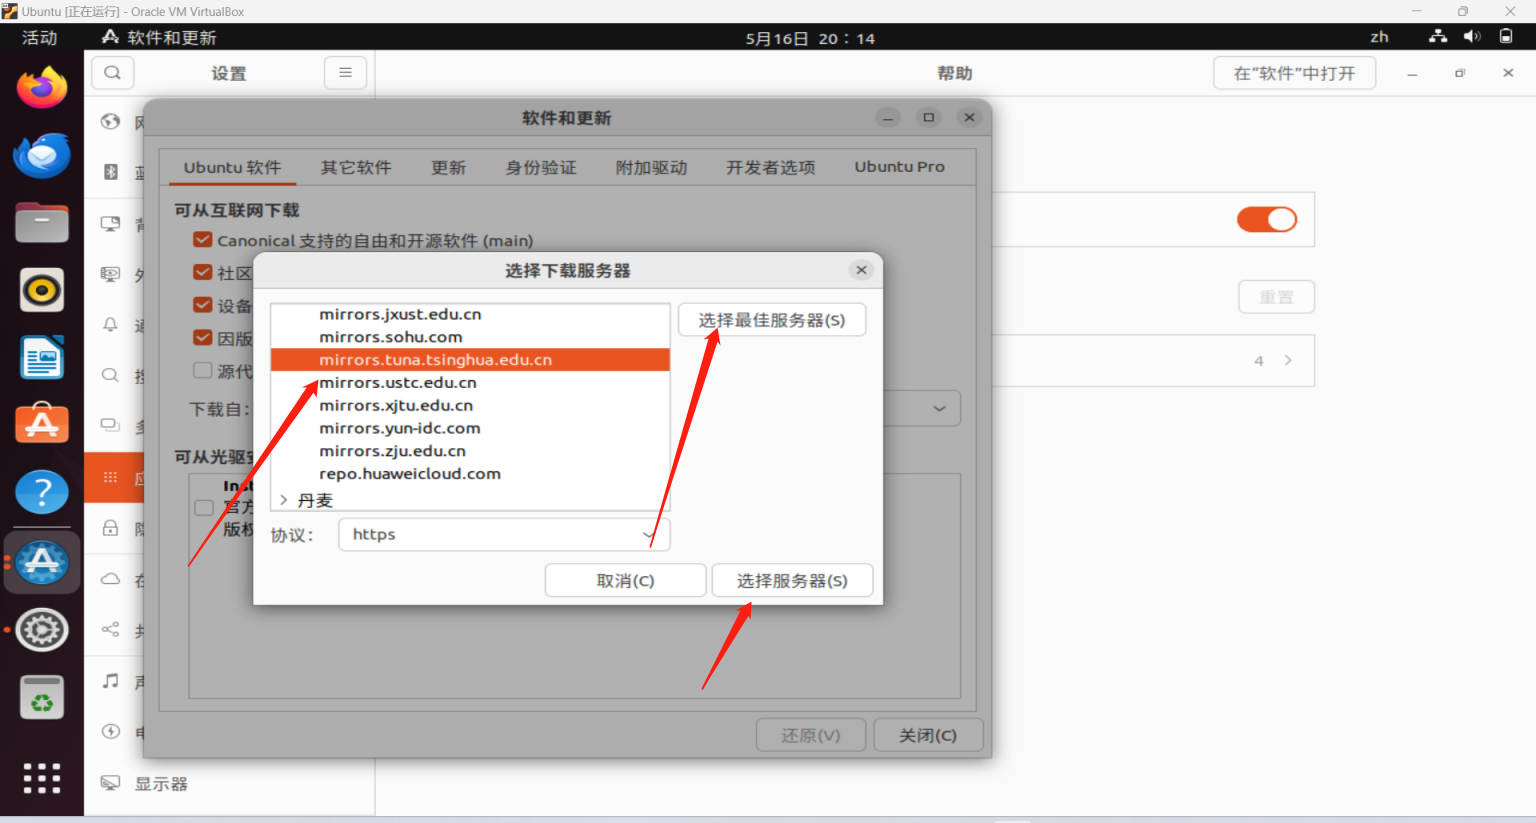The image size is (1536, 823).
Task: Open the https protocol dropdown
Action: coord(504,535)
